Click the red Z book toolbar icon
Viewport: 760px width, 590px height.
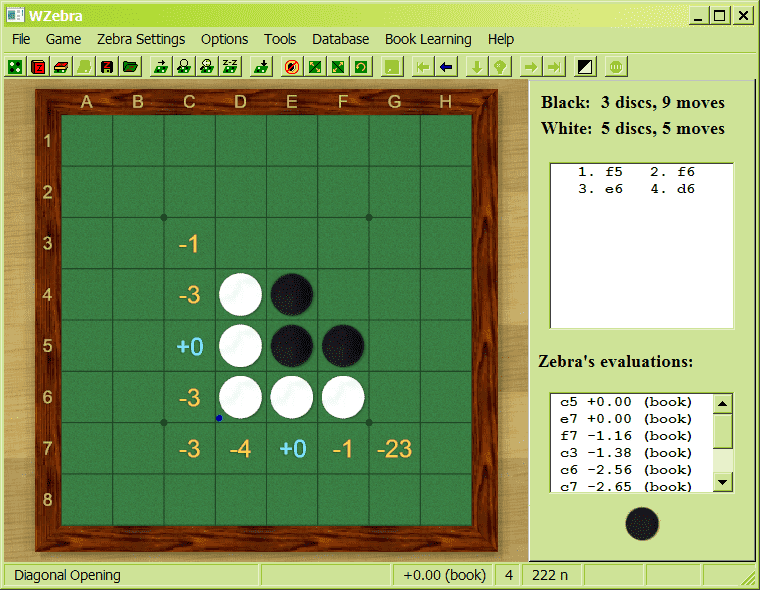point(38,67)
